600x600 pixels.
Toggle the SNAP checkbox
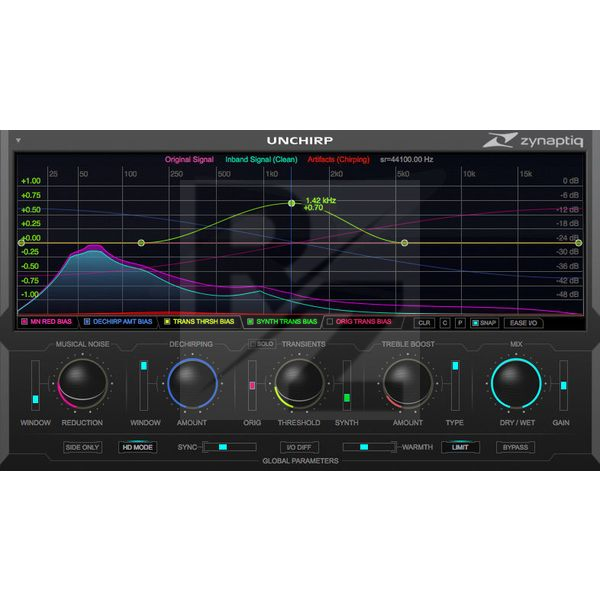pyautogui.click(x=475, y=323)
